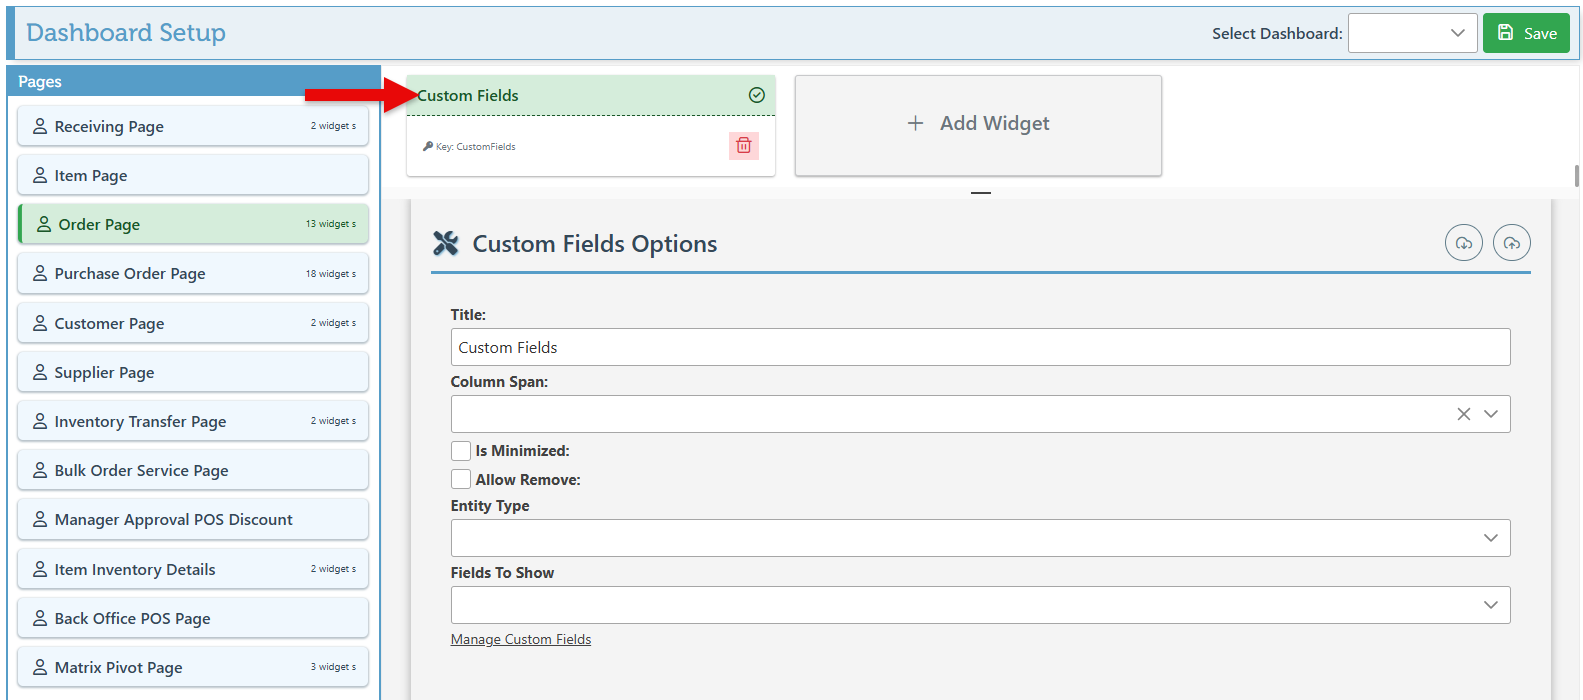Viewport: 1583px width, 700px height.
Task: Open the Manage Custom Fields link
Action: tap(521, 640)
